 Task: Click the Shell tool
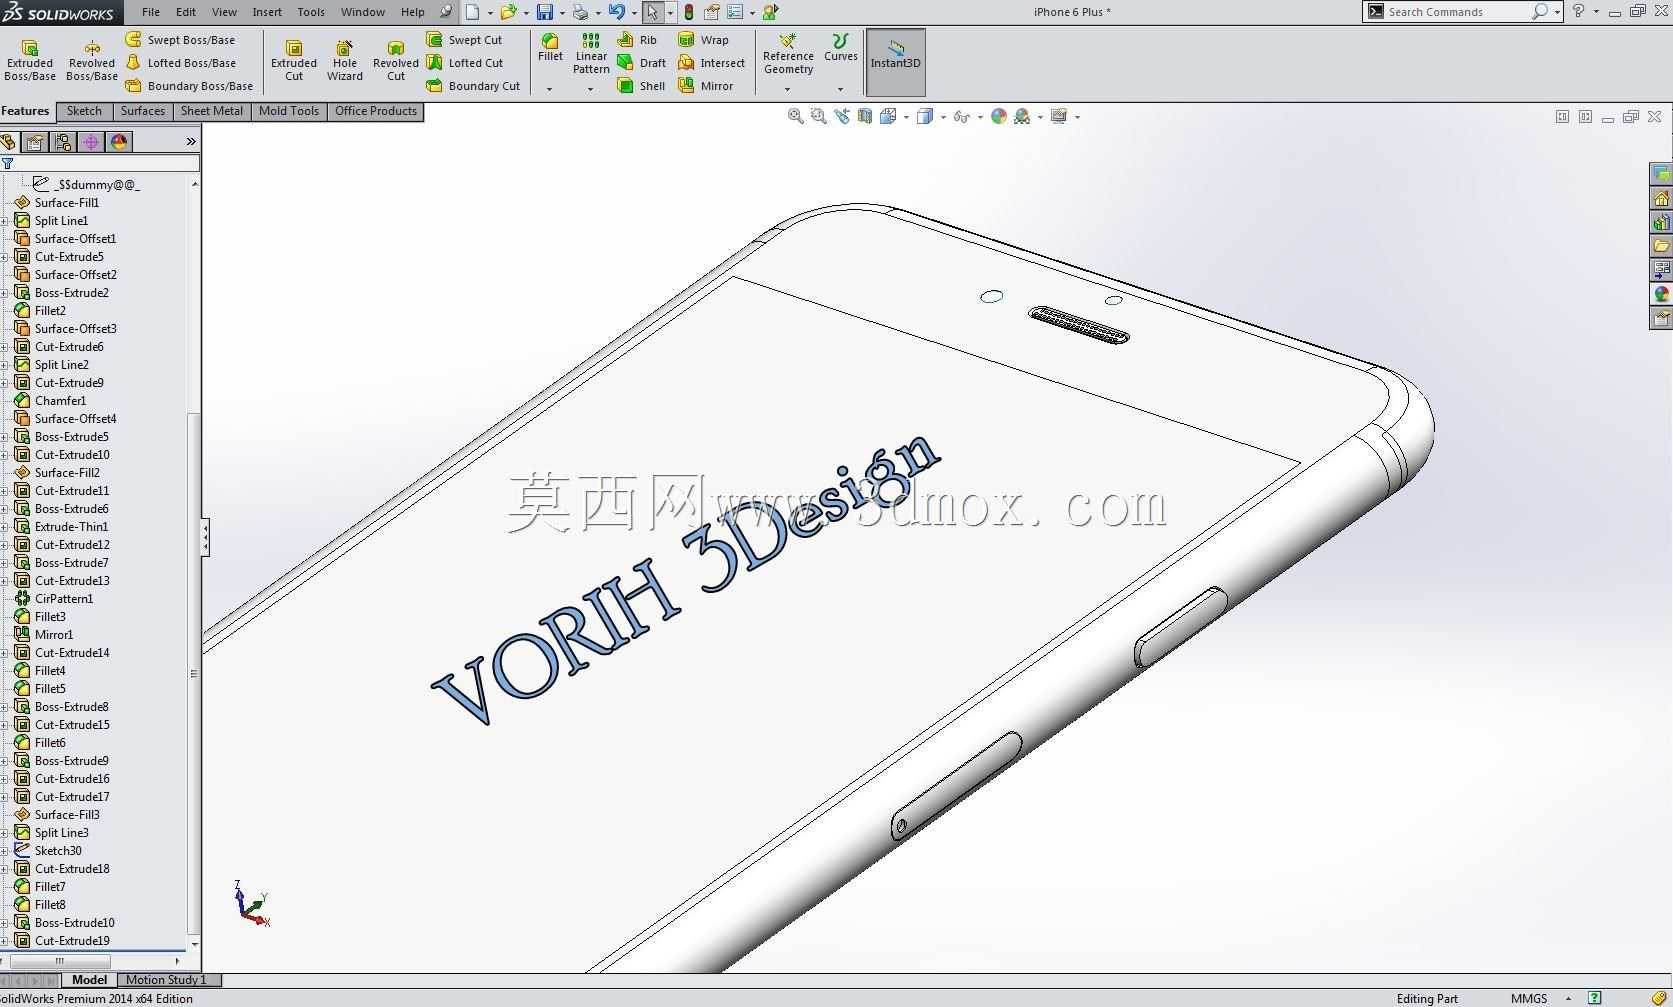pyautogui.click(x=642, y=85)
